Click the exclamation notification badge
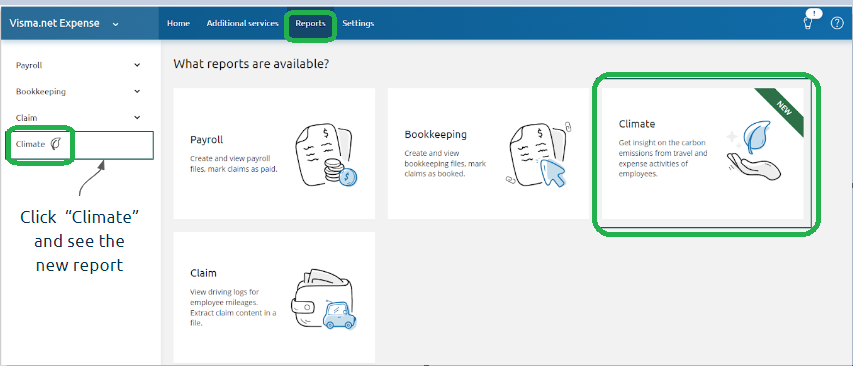 [815, 14]
